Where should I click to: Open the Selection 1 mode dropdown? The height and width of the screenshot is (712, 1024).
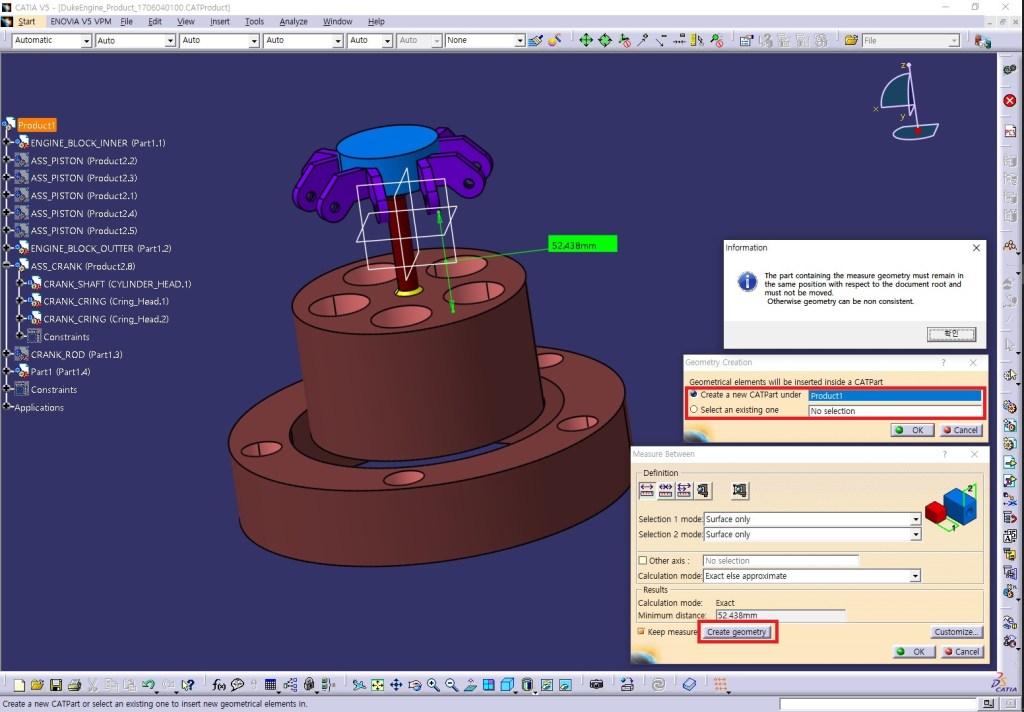tap(915, 519)
